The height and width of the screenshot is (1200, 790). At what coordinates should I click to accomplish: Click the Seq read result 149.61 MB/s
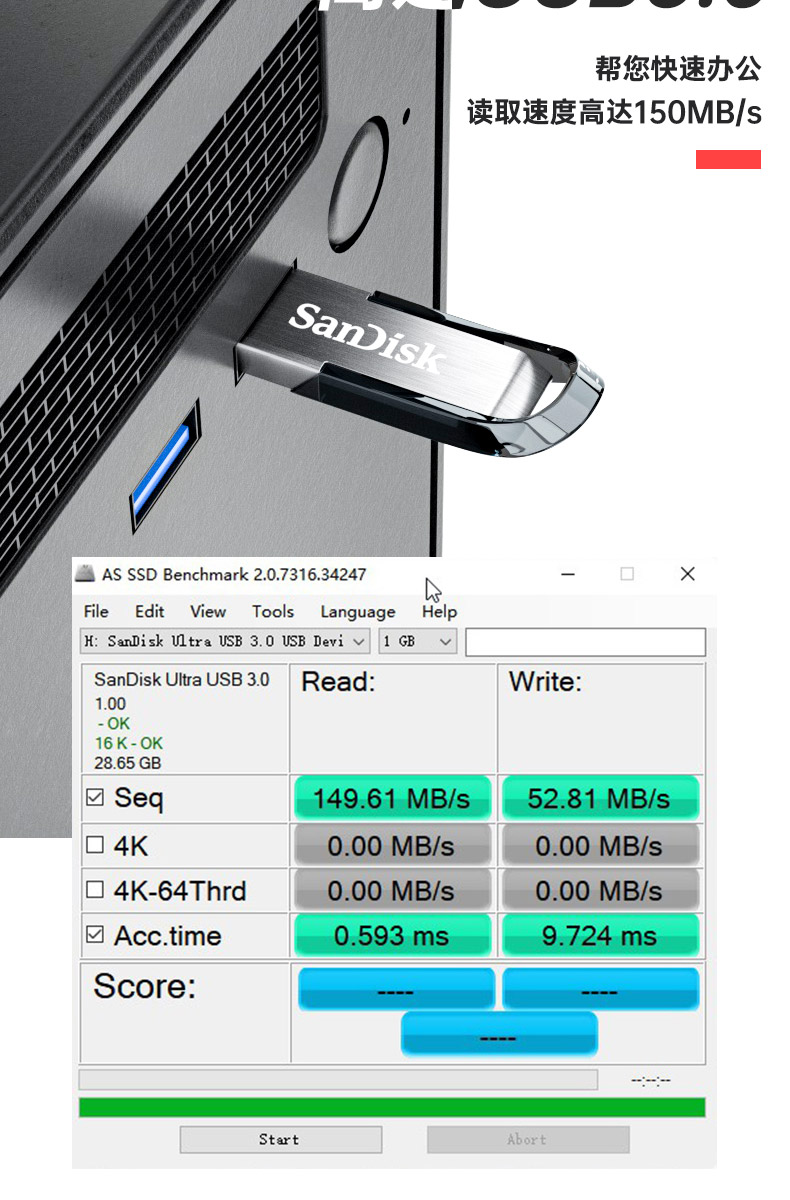[x=392, y=798]
